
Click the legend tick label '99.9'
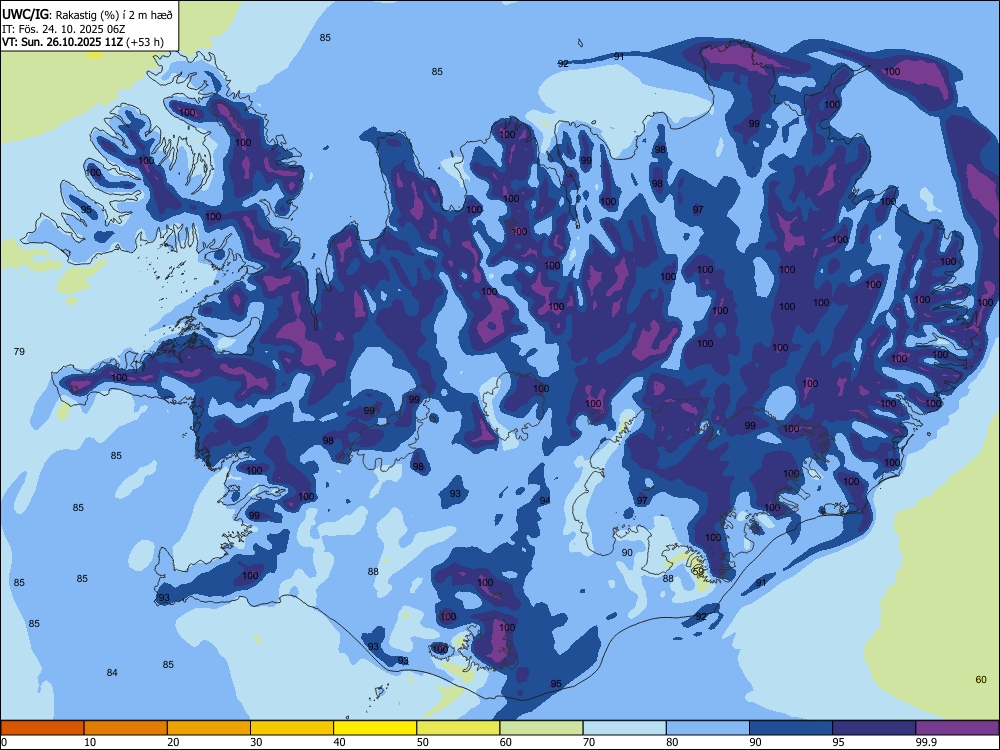(926, 742)
